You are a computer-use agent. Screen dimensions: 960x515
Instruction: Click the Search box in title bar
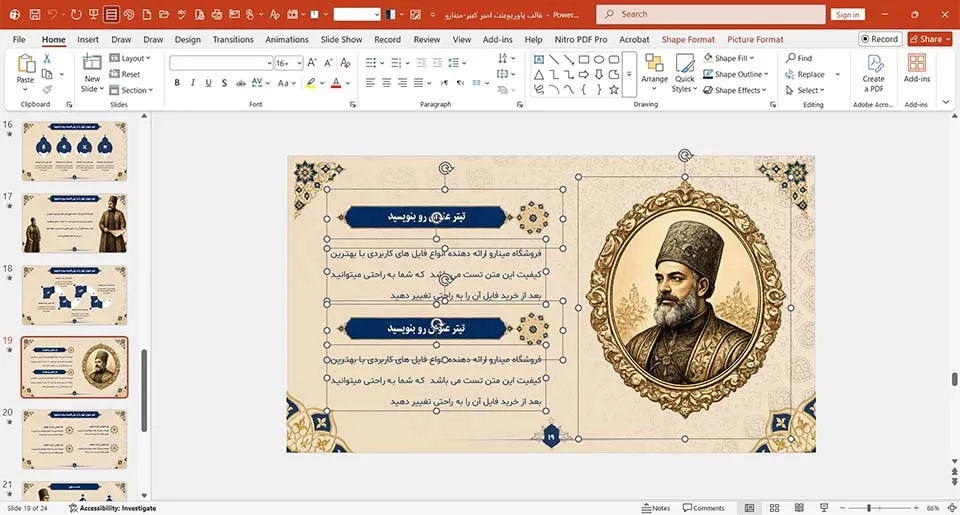pos(711,14)
